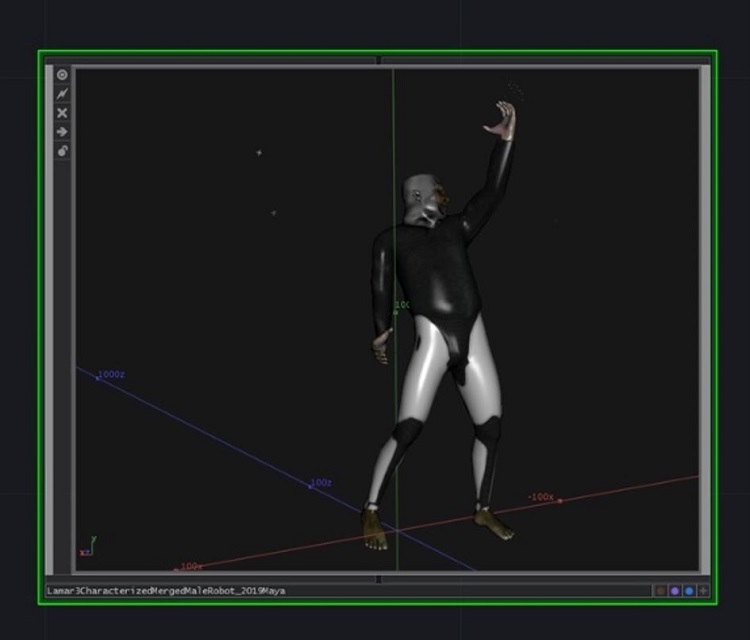Screen dimensions: 750x640
Task: Click the robot character's head
Action: click(x=420, y=198)
